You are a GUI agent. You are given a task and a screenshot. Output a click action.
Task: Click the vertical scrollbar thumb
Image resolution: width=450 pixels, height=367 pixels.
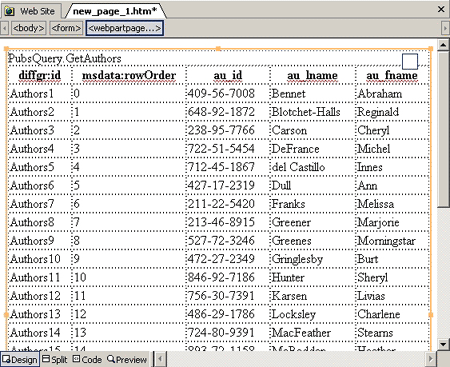coord(443,129)
